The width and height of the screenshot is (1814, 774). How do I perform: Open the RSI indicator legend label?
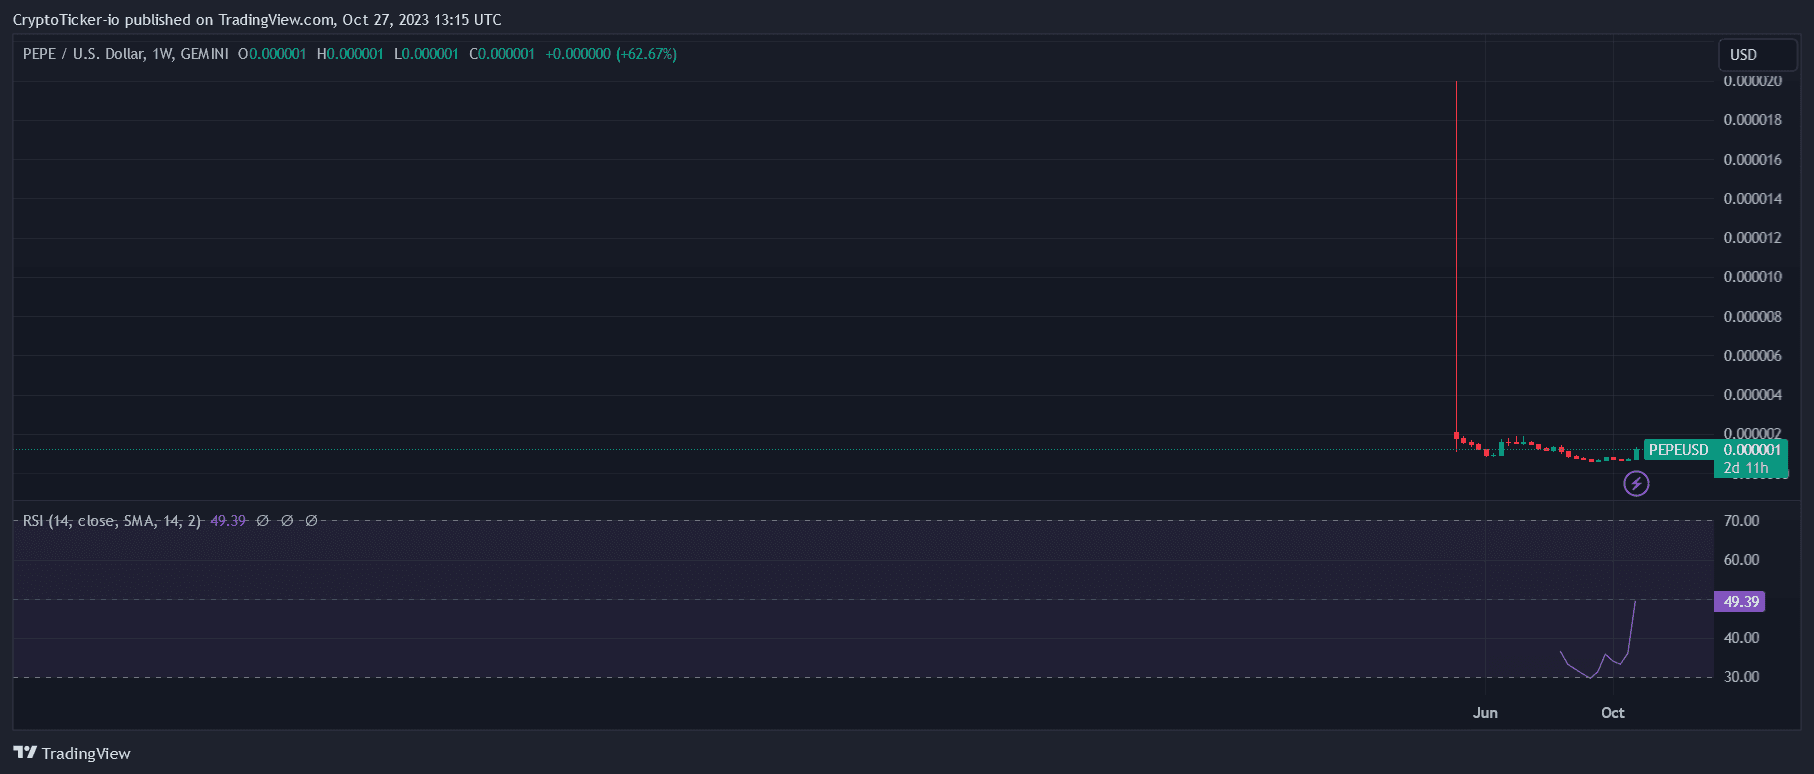point(111,521)
